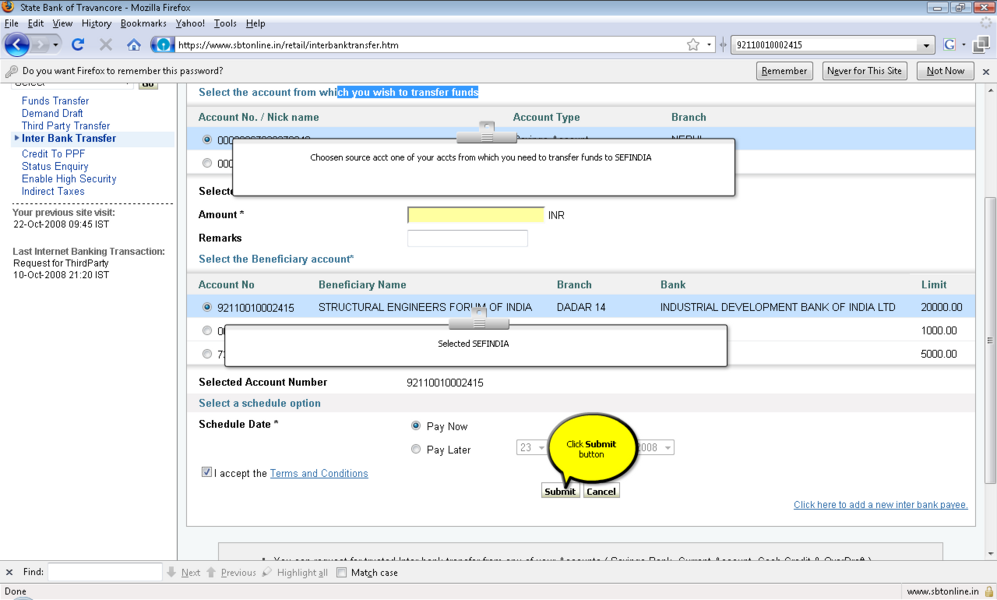Click the padlock security icon in status bar
The image size is (997, 600).
(x=988, y=591)
